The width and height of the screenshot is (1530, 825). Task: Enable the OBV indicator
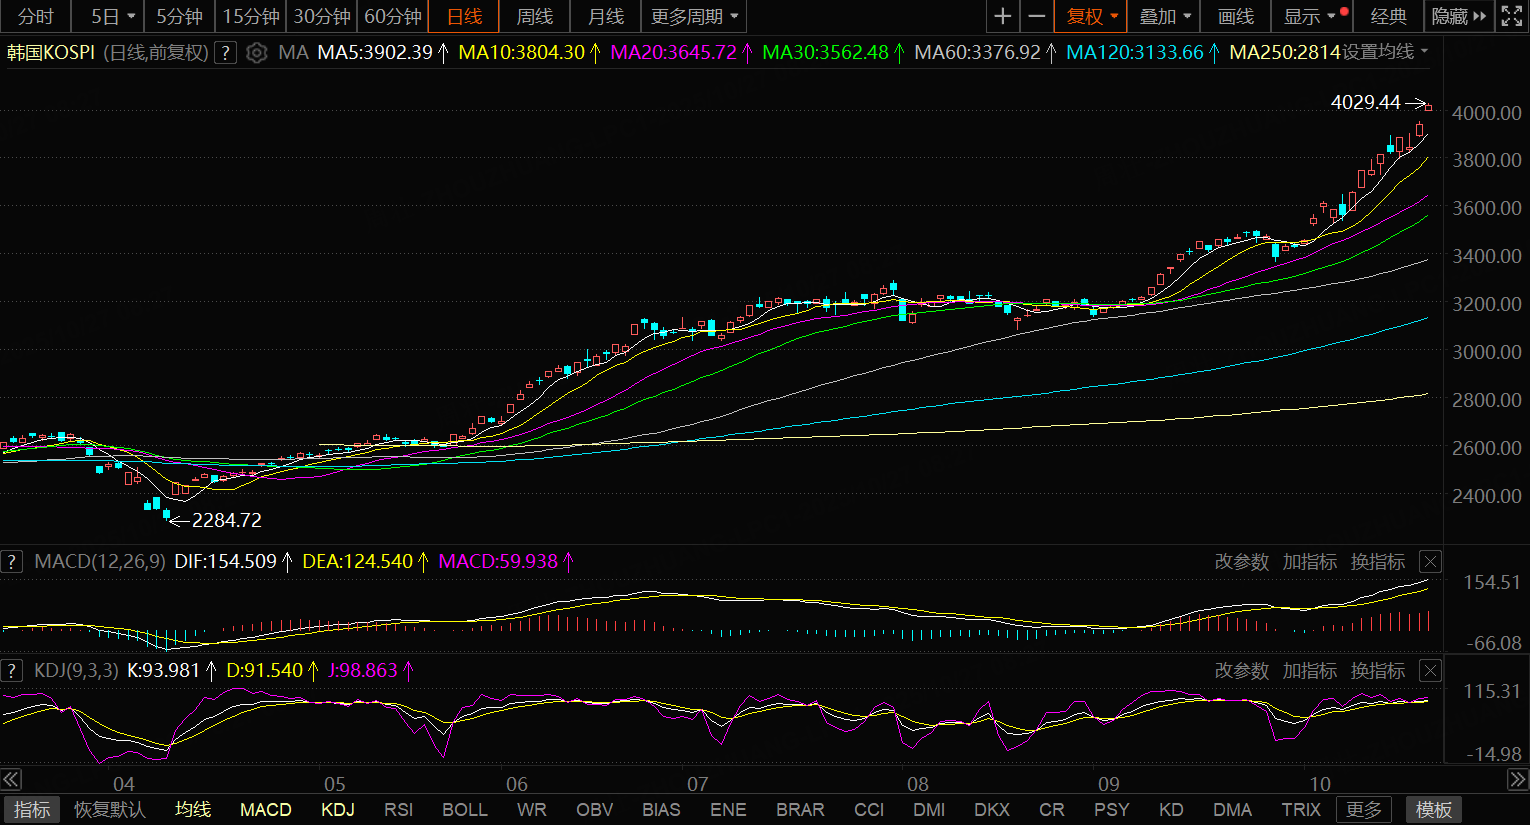pyautogui.click(x=595, y=810)
